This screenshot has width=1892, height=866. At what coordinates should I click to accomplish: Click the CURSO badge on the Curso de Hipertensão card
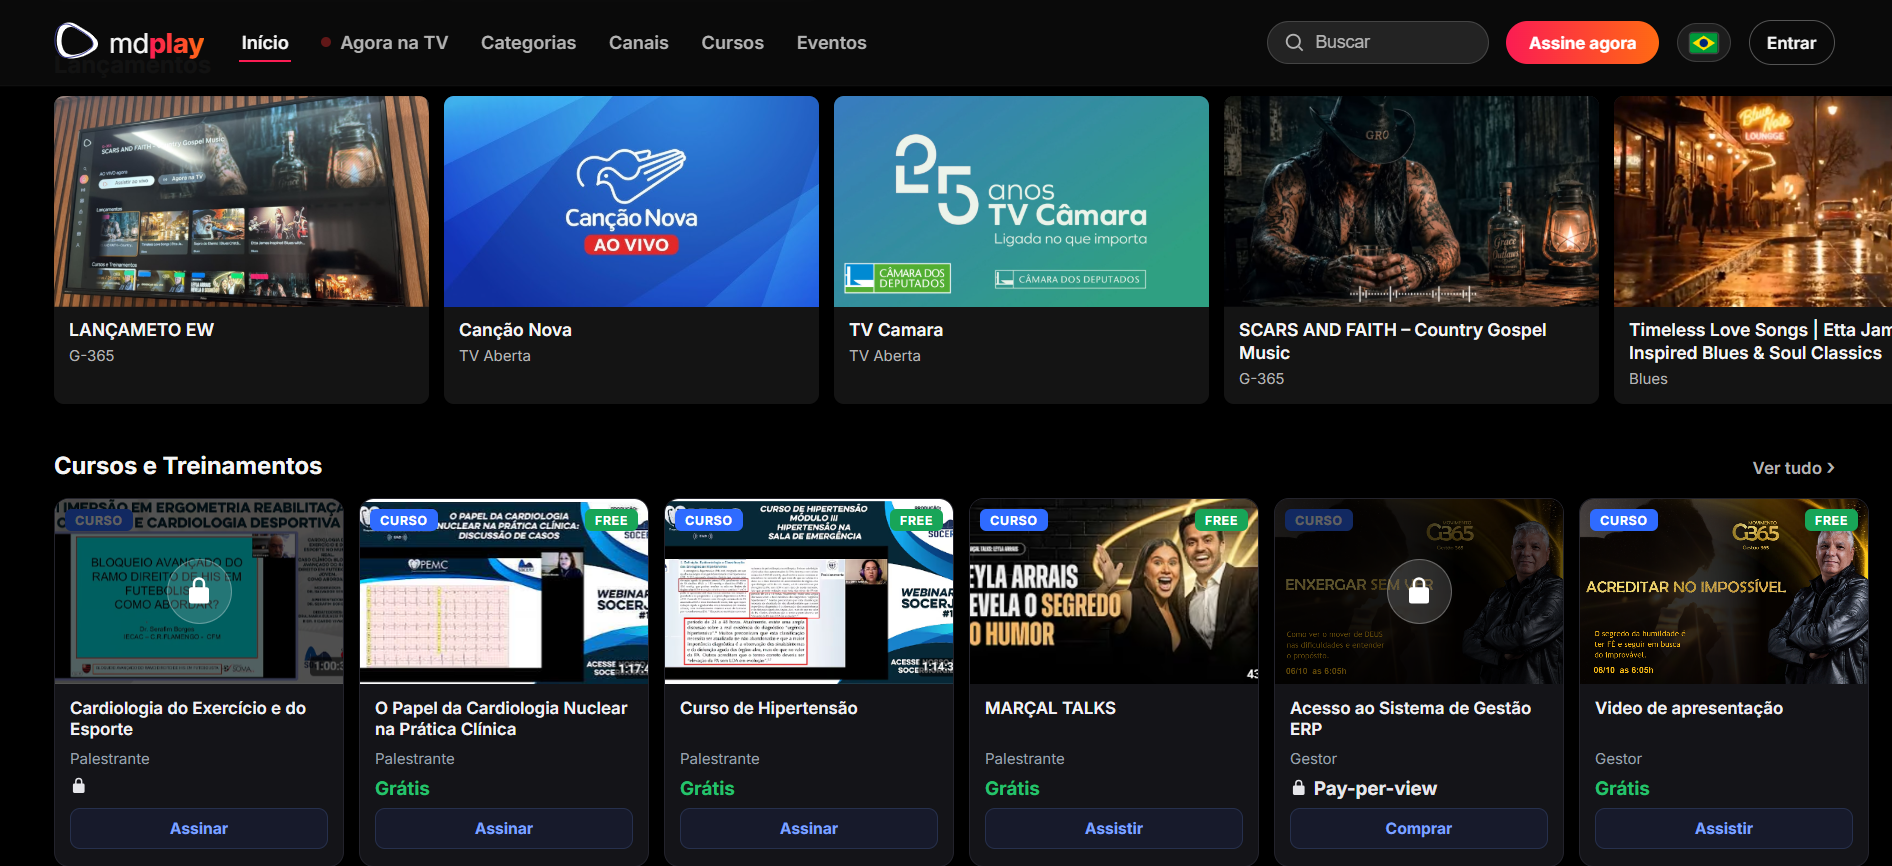click(x=709, y=520)
